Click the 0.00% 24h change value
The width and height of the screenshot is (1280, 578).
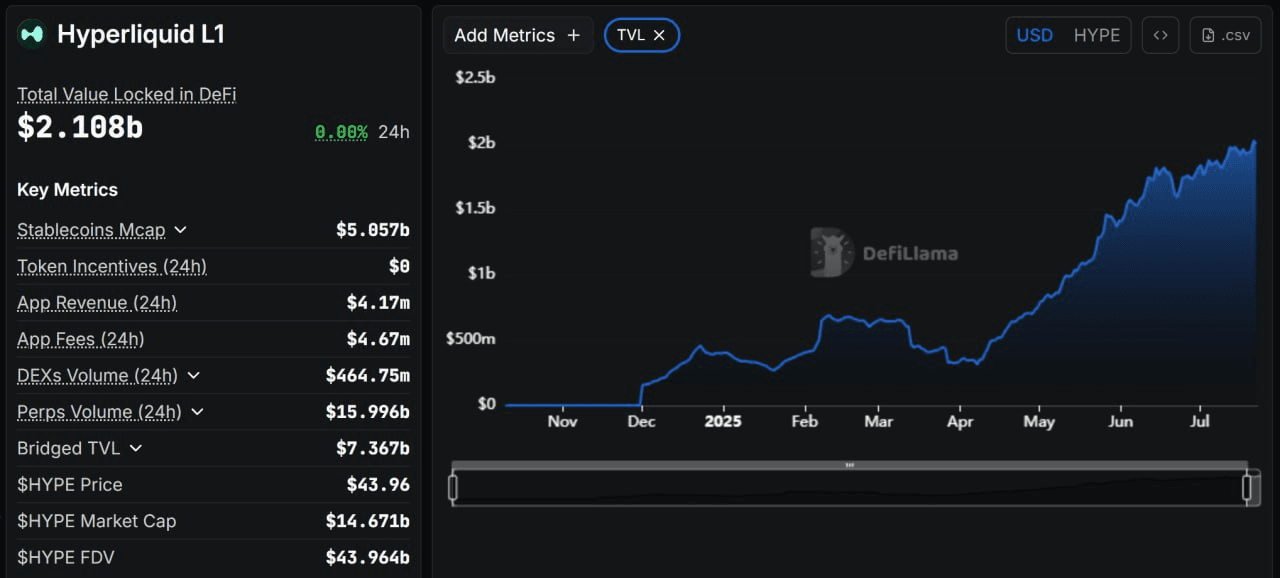(342, 132)
